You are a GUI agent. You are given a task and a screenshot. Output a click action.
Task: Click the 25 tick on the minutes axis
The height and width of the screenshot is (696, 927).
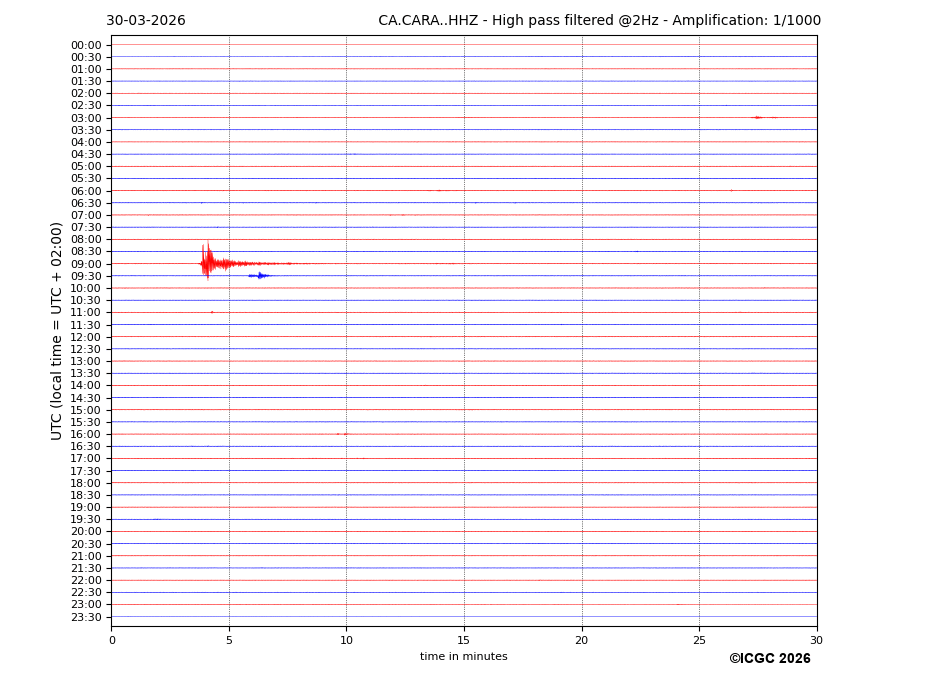(699, 640)
